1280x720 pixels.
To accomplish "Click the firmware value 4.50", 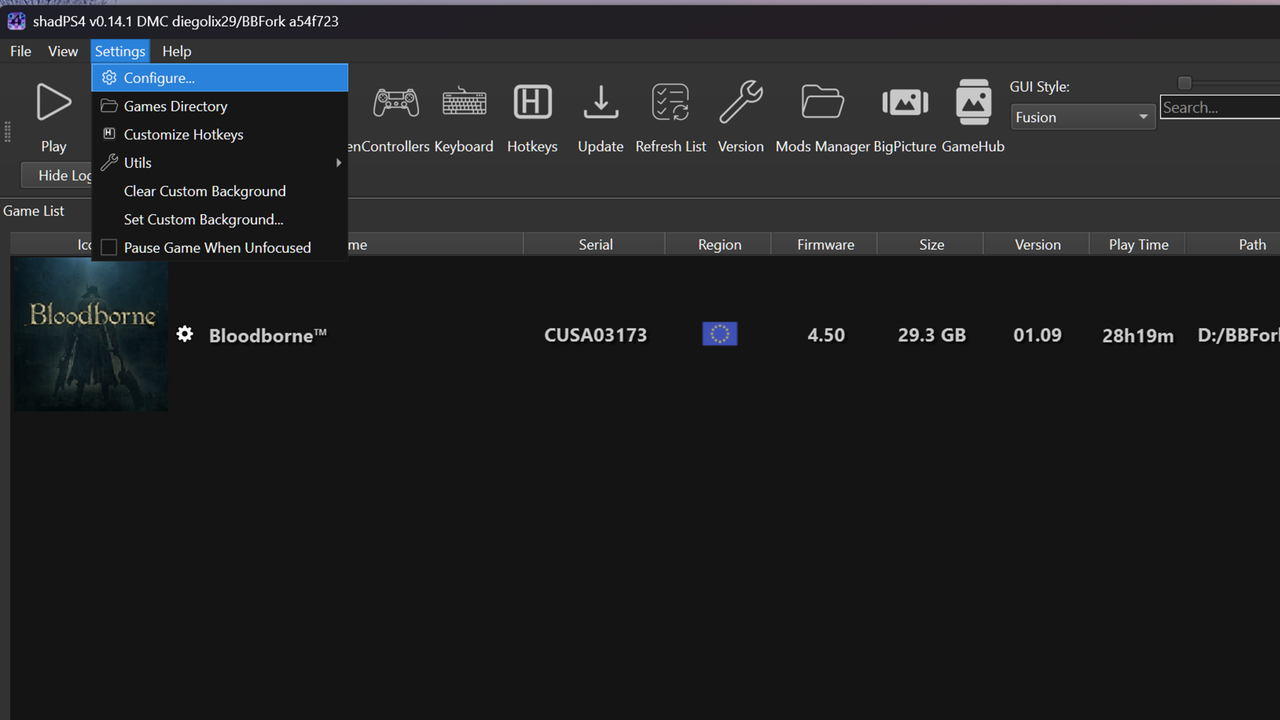I will [826, 335].
